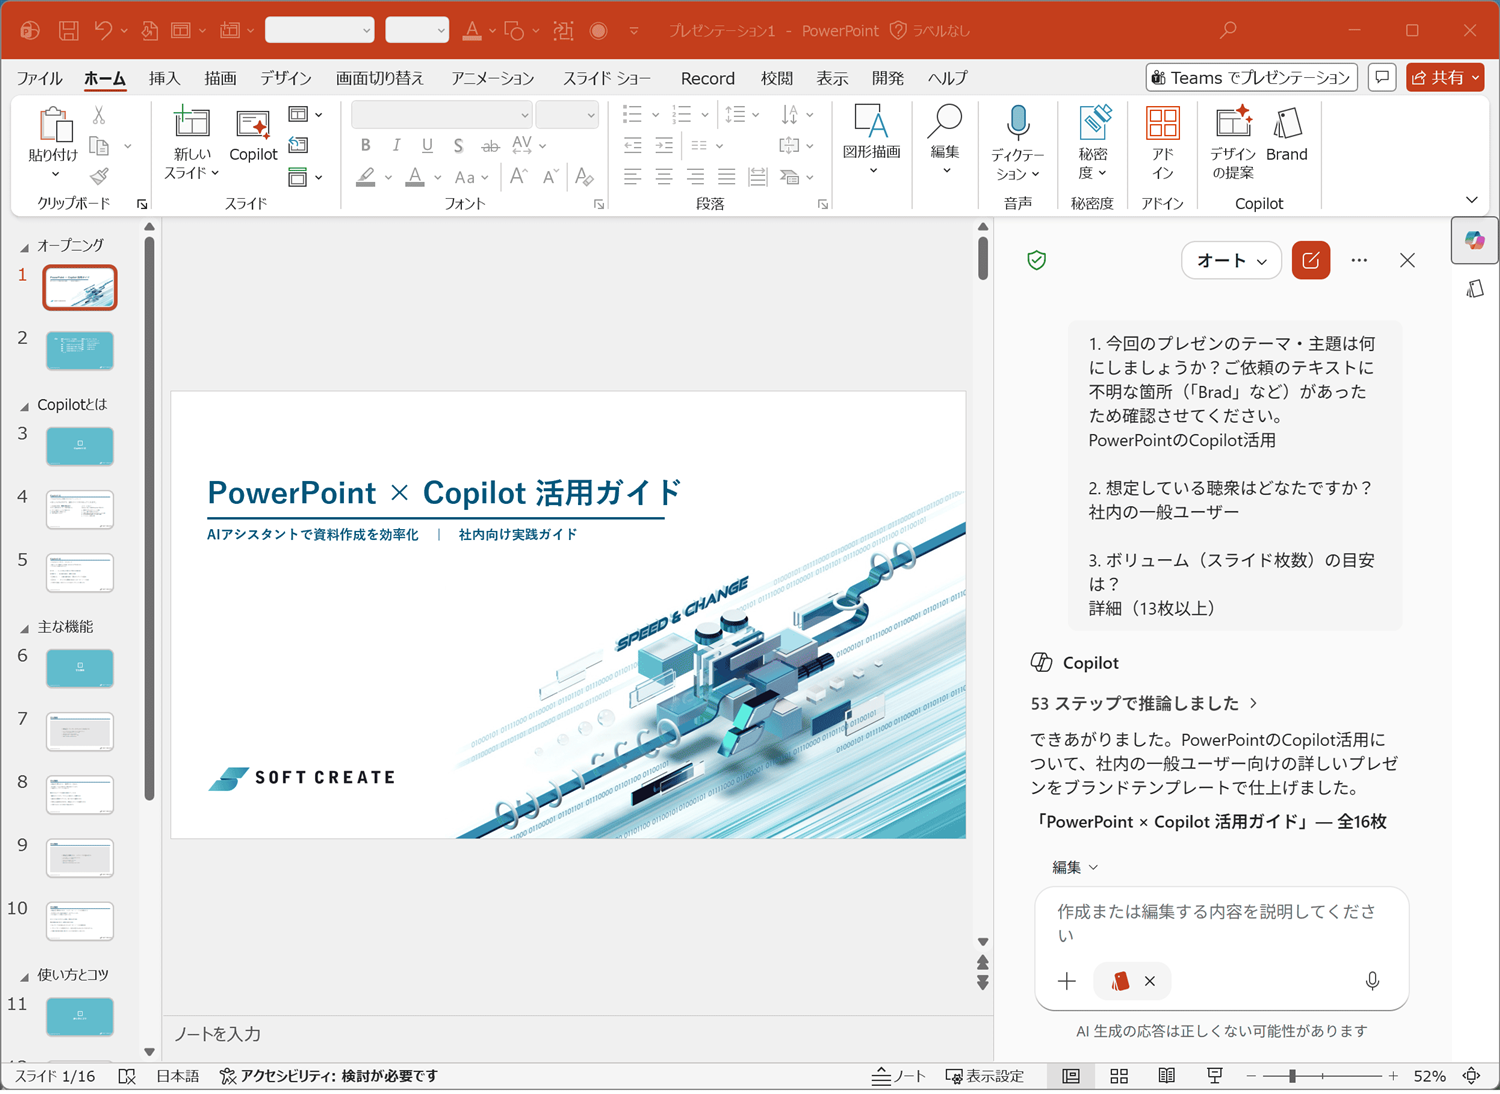Switch to reading view in status bar

tap(1167, 1076)
